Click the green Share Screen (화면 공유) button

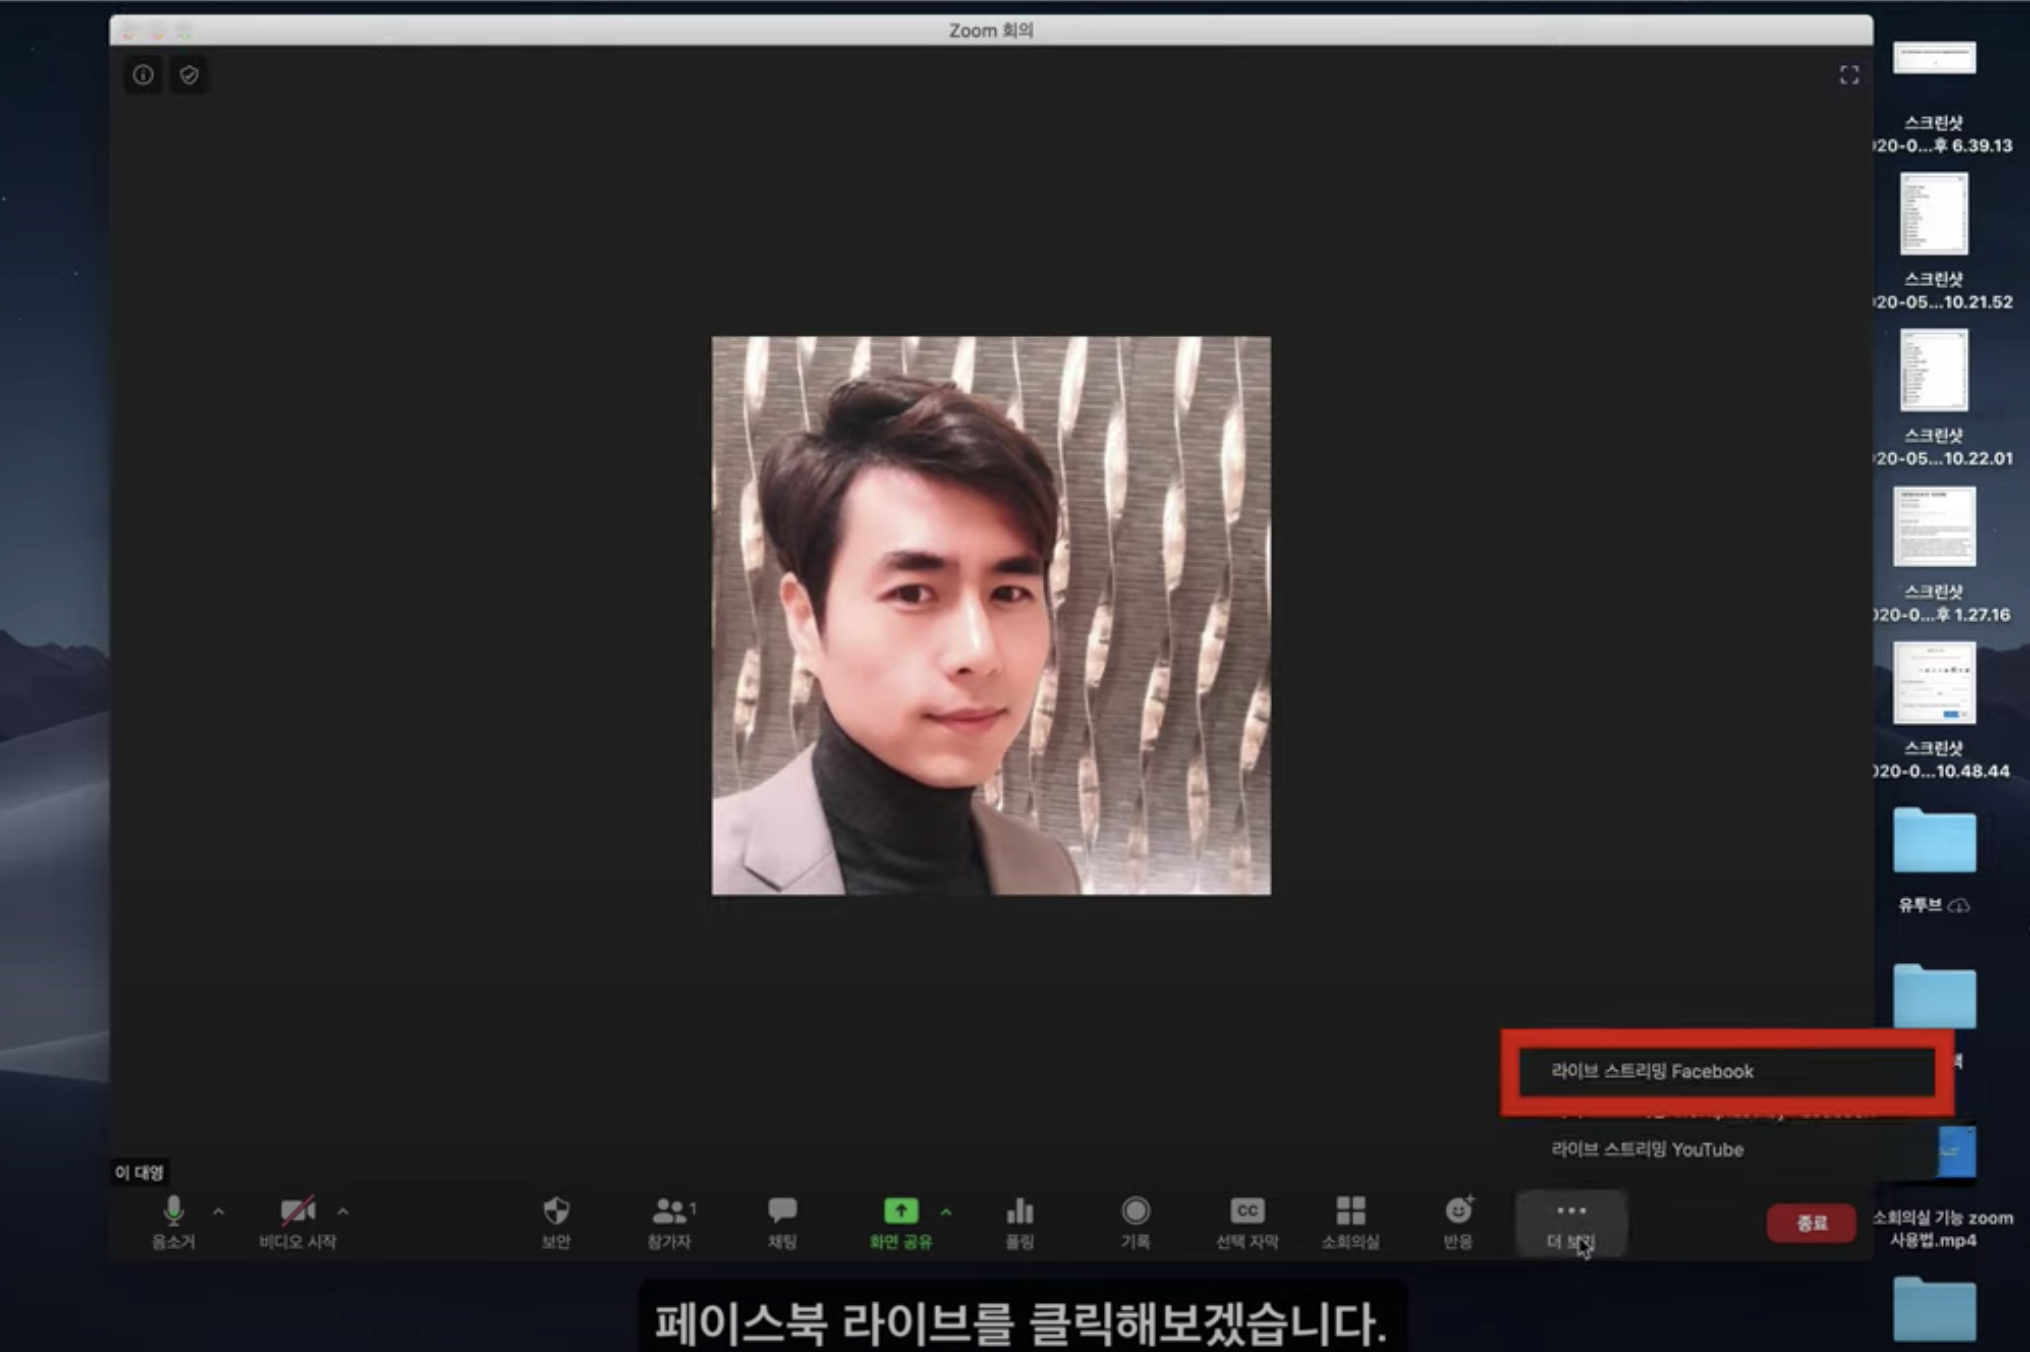[x=900, y=1222]
